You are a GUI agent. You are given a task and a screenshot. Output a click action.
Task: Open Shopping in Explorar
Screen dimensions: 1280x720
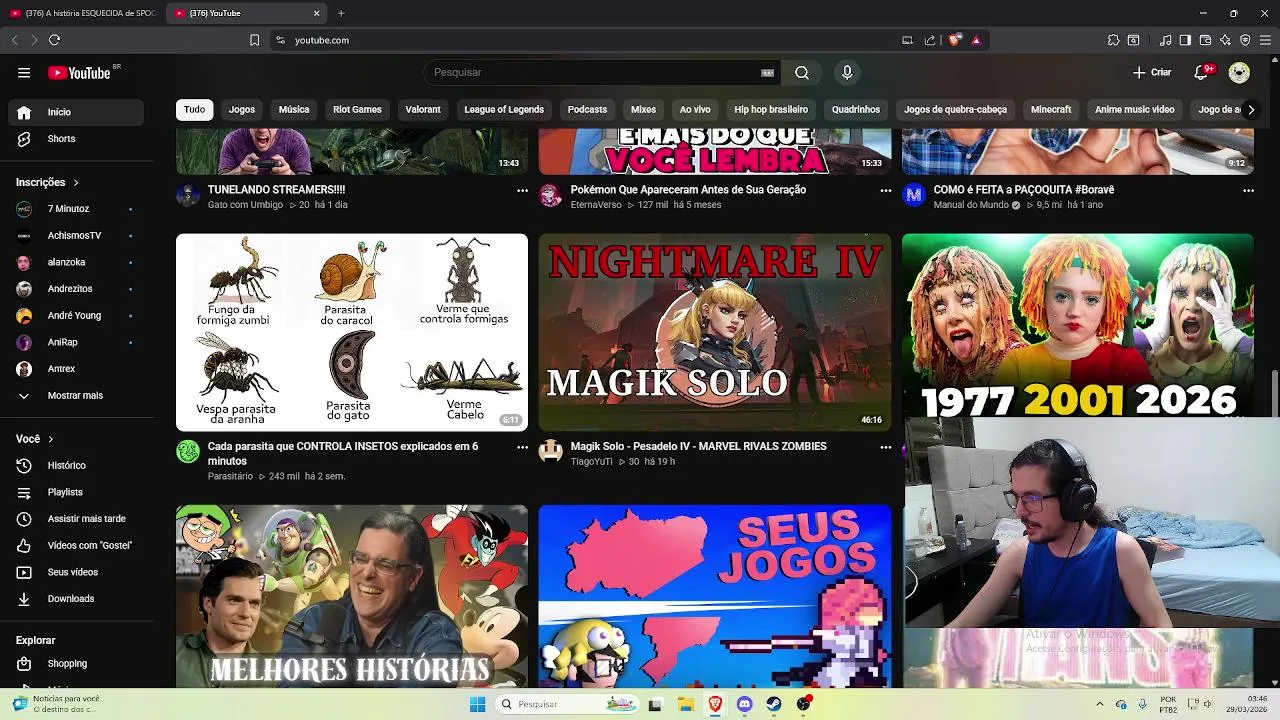pyautogui.click(x=76, y=663)
